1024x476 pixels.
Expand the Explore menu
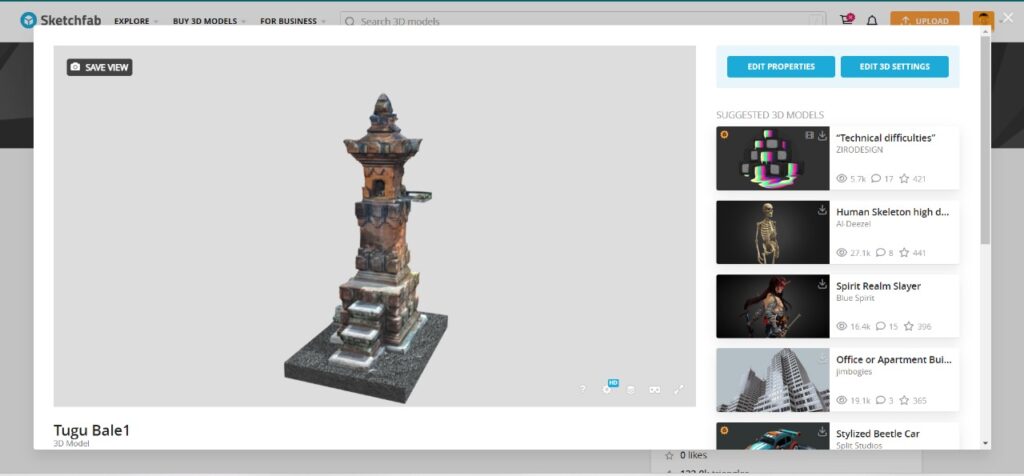coord(136,21)
